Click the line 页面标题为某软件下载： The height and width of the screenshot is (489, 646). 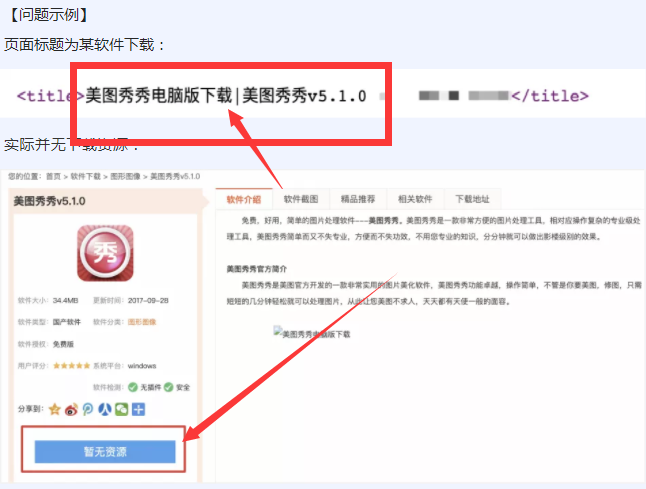tap(85, 44)
